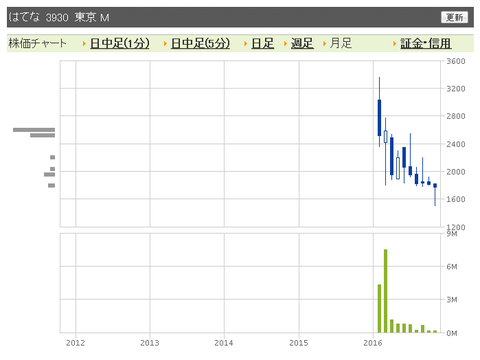Image resolution: width=480 pixels, height=360 pixels.
Task: Click the 2016 year axis label
Action: pos(373,343)
